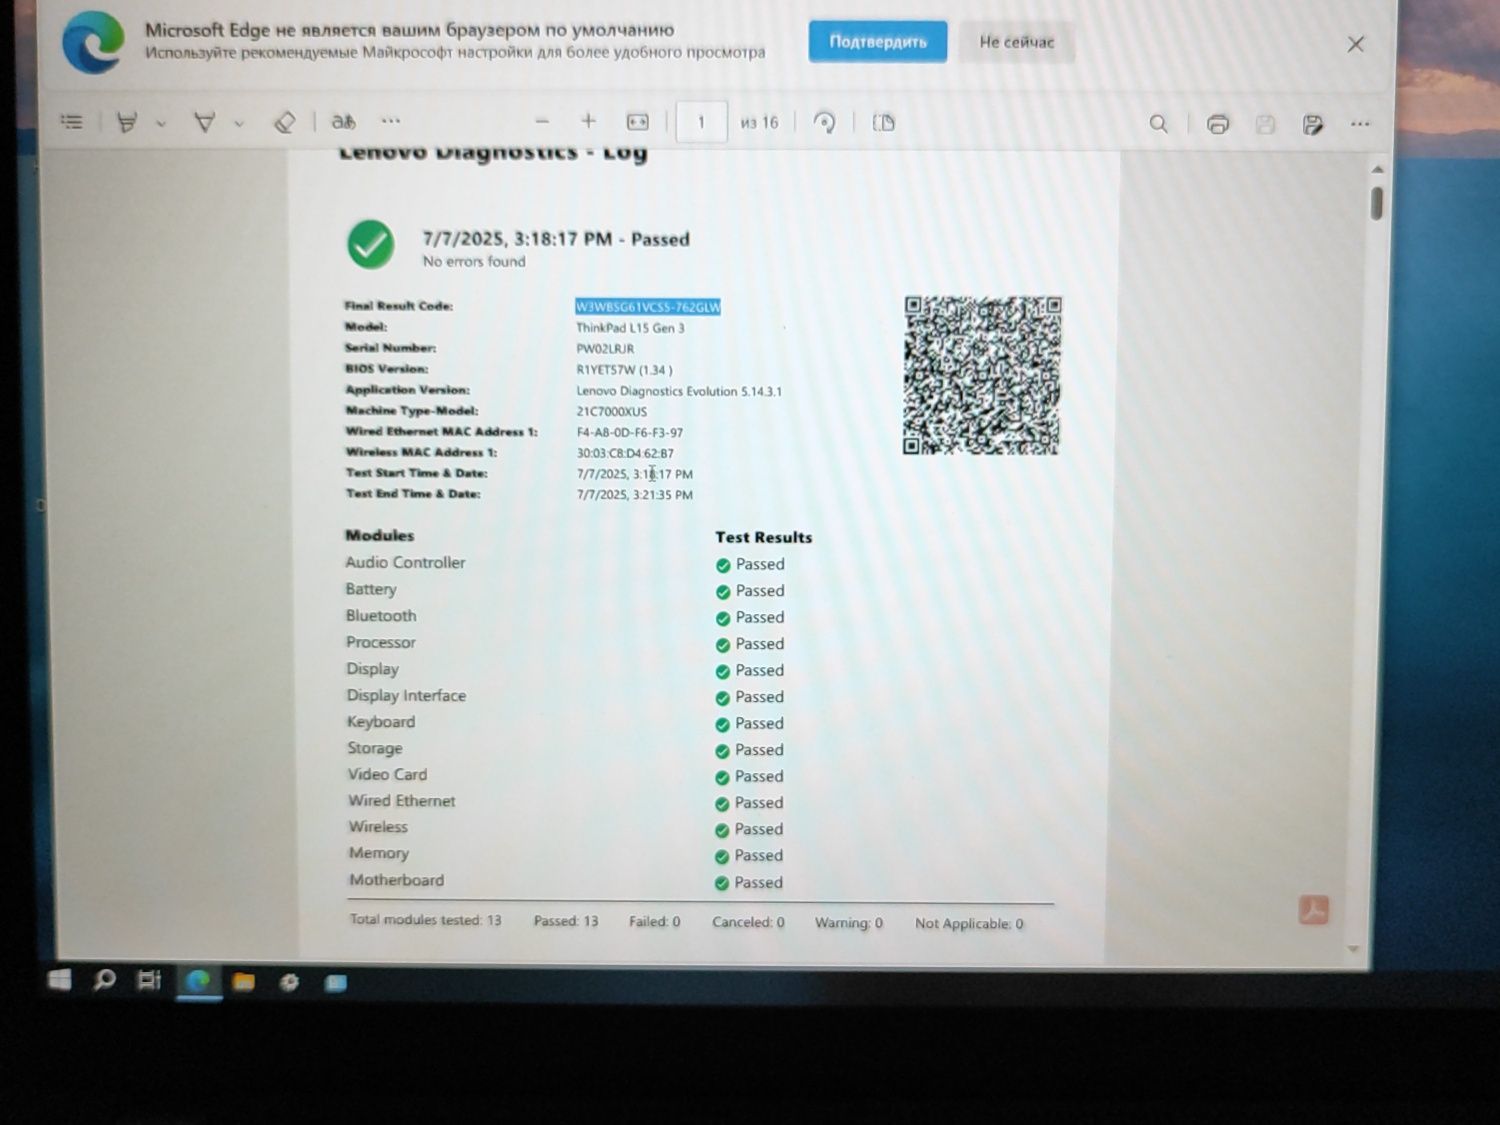Click the 'Motherboard' module label

396,880
